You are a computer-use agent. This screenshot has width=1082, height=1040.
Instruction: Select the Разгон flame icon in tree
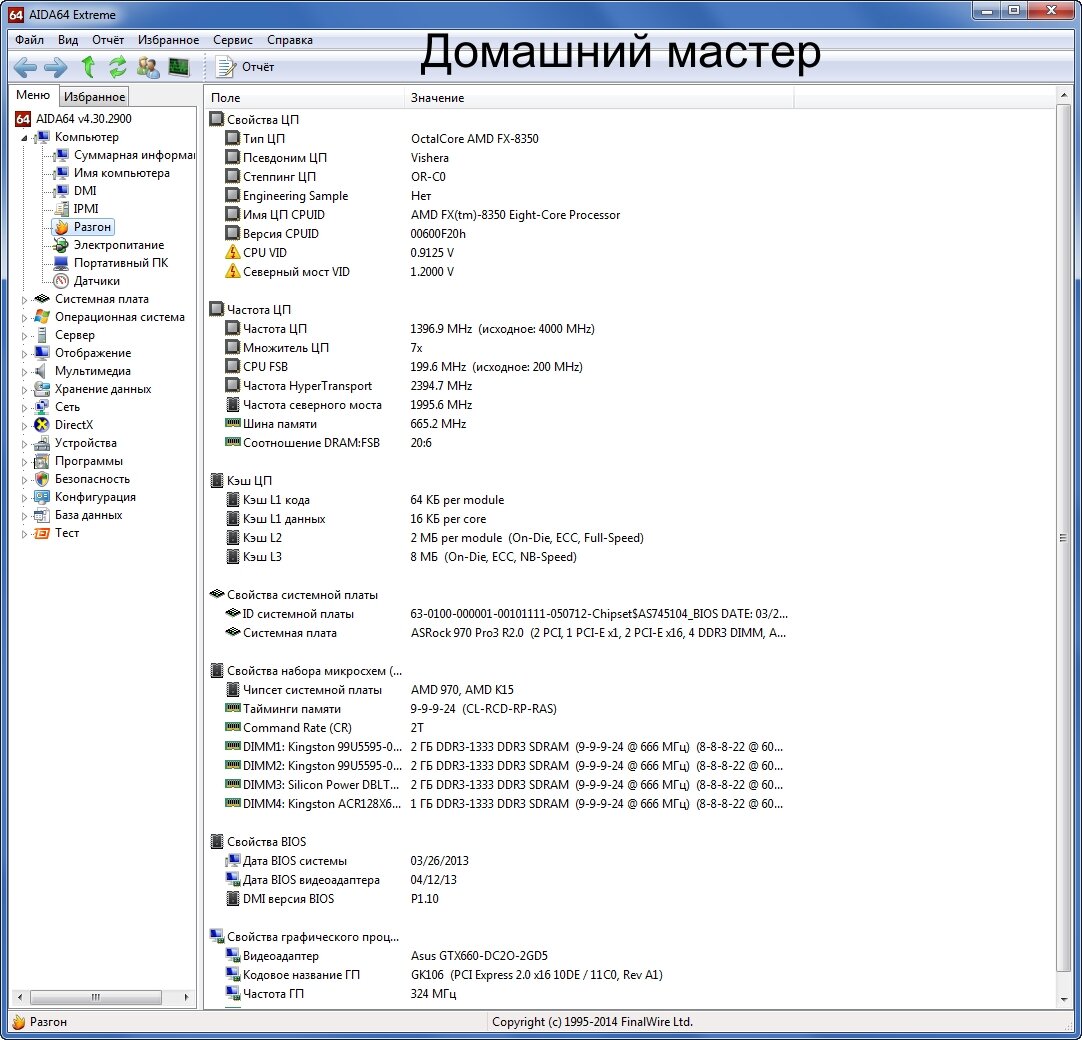click(61, 227)
